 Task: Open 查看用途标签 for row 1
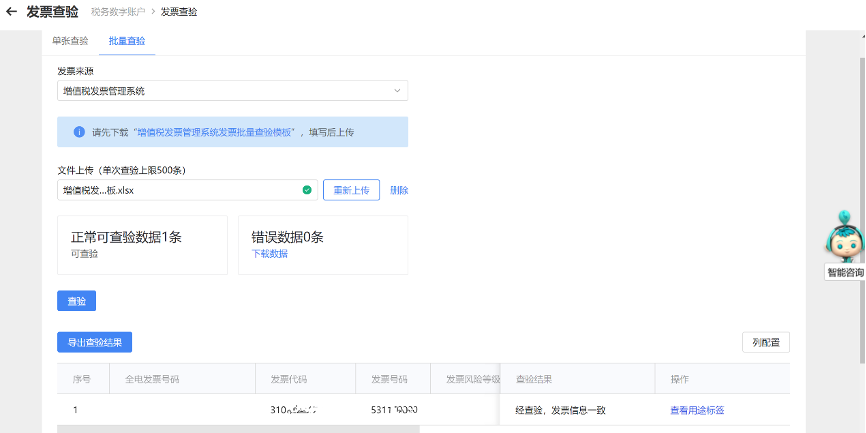[x=697, y=410]
